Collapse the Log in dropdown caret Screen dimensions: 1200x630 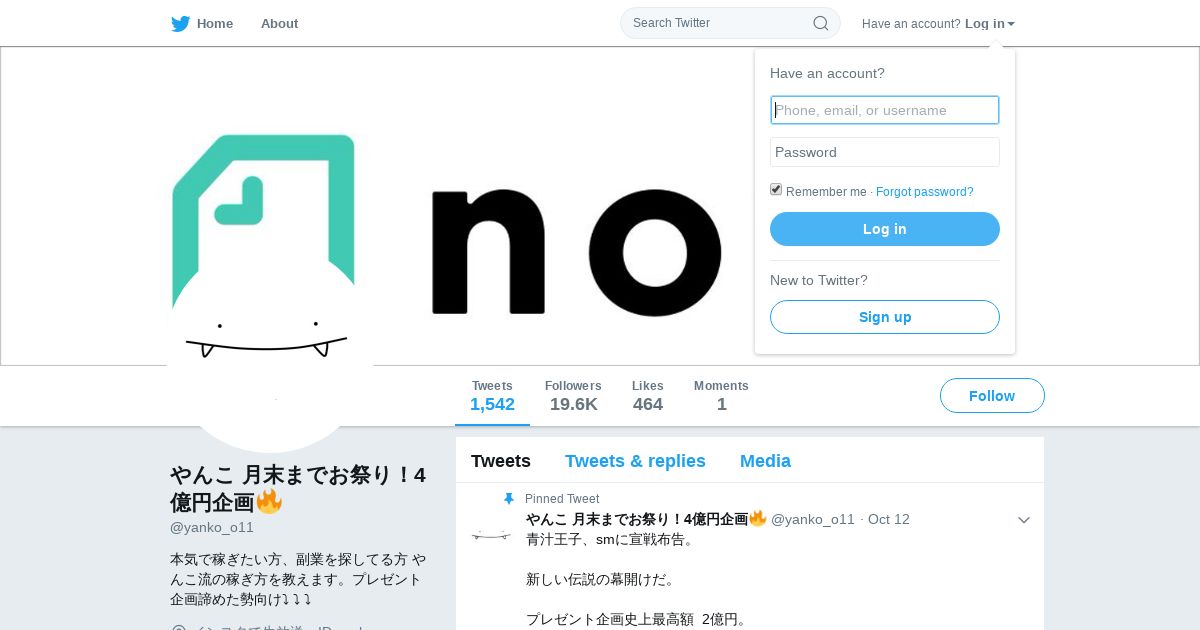[x=1011, y=24]
